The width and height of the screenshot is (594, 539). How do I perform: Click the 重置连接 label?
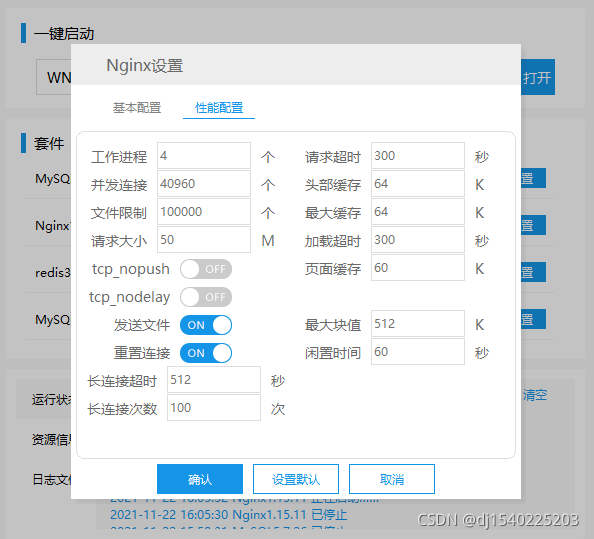[x=142, y=353]
